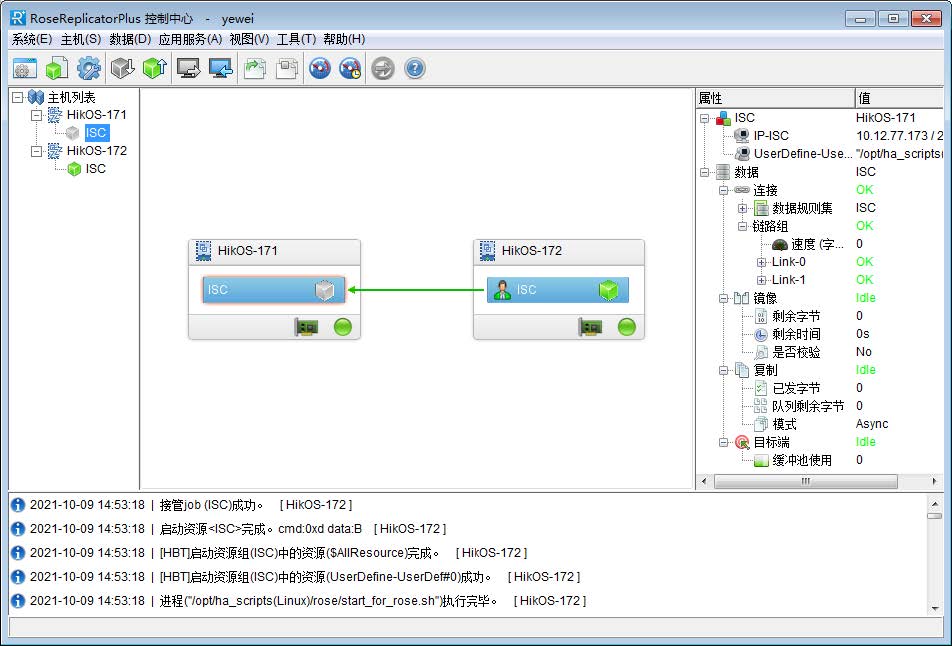Open the 数据(D) menu
The height and width of the screenshot is (646, 952).
pyautogui.click(x=130, y=39)
